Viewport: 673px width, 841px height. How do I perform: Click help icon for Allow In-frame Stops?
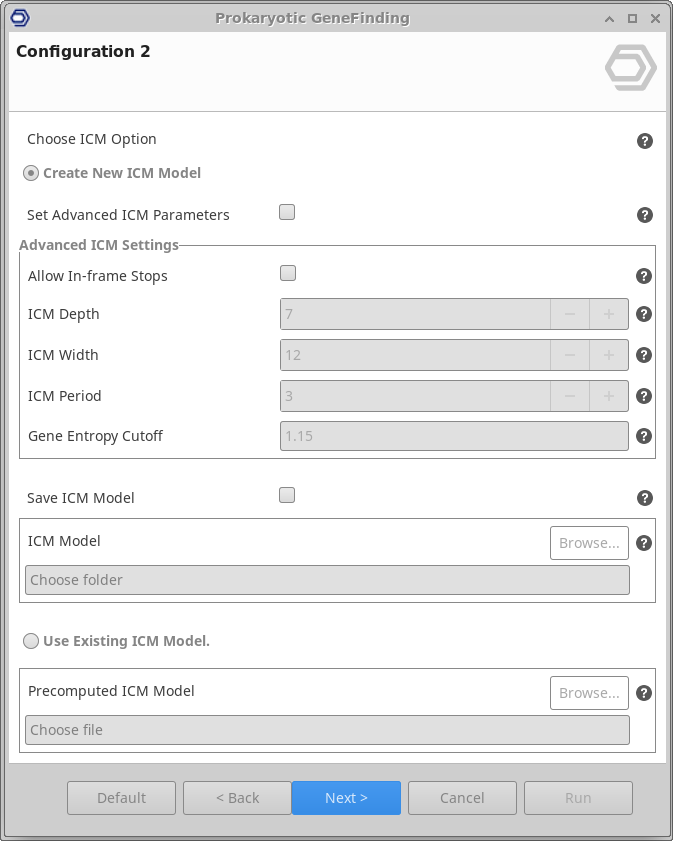coord(644,277)
